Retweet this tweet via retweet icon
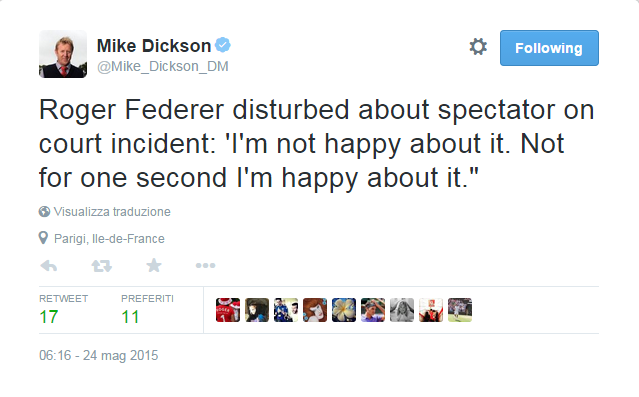Screen dimensions: 639x397 (x=101, y=266)
